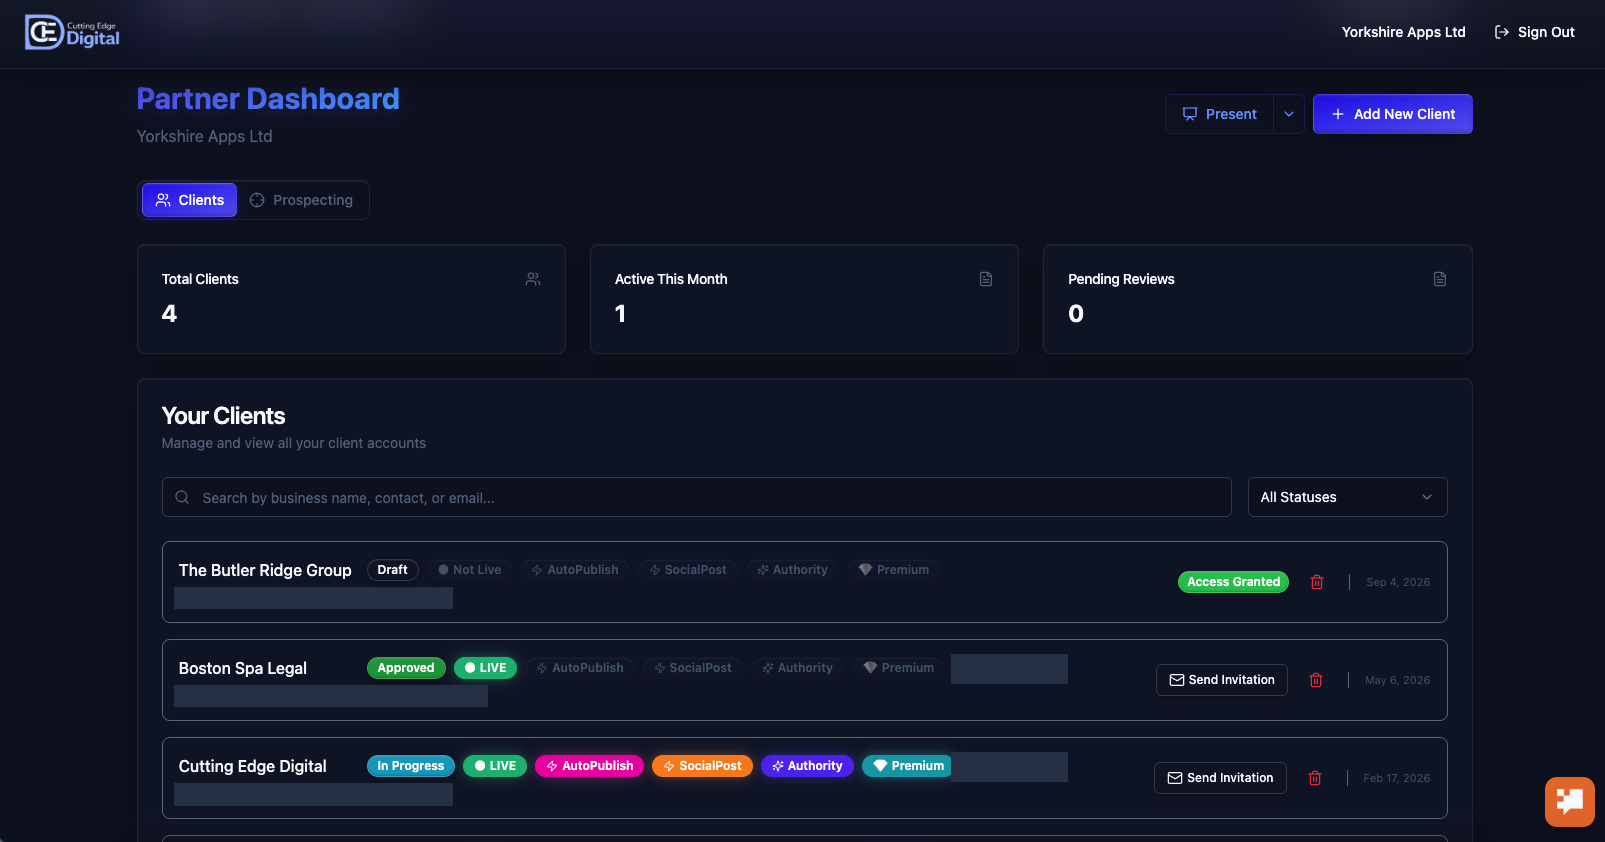Click the May 6, 2026 date
1605x842 pixels.
click(x=1397, y=680)
